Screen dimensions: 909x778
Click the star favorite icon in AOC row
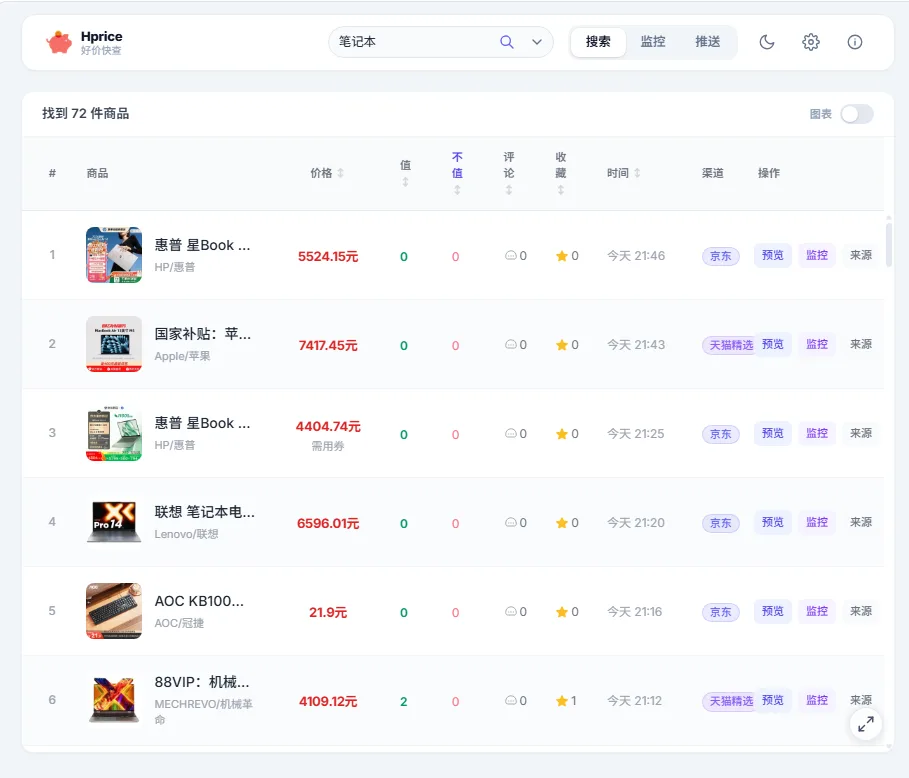(x=561, y=612)
